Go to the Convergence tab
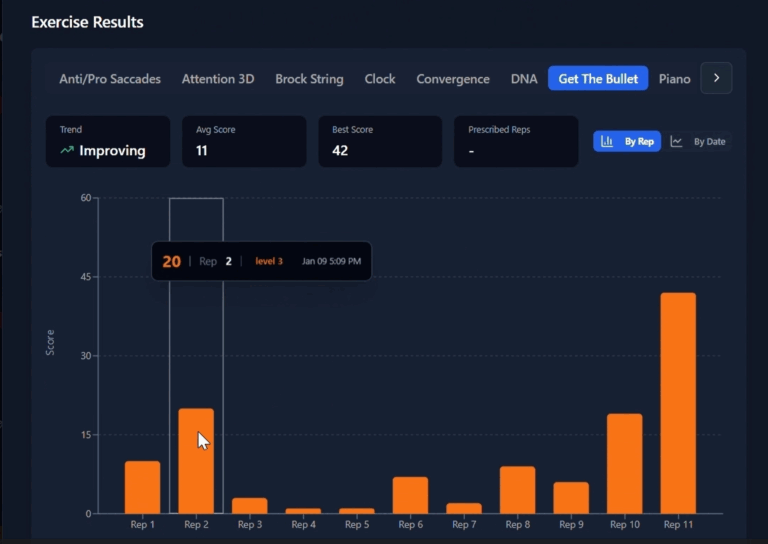This screenshot has height=544, width=768. pyautogui.click(x=453, y=79)
